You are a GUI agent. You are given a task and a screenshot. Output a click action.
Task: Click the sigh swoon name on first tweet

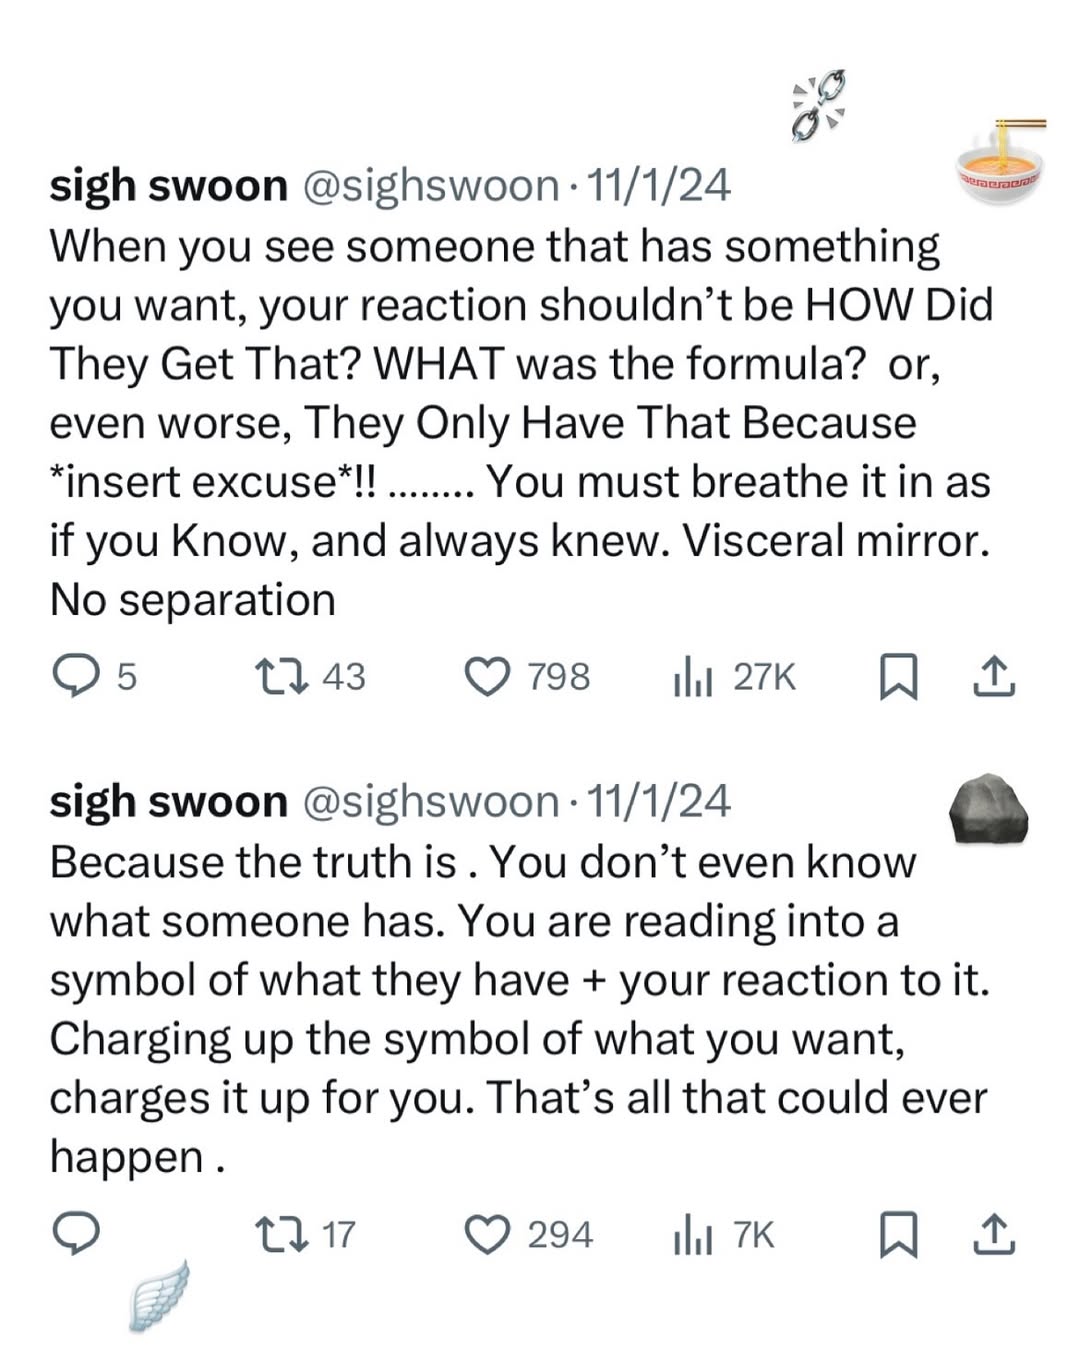pyautogui.click(x=168, y=186)
